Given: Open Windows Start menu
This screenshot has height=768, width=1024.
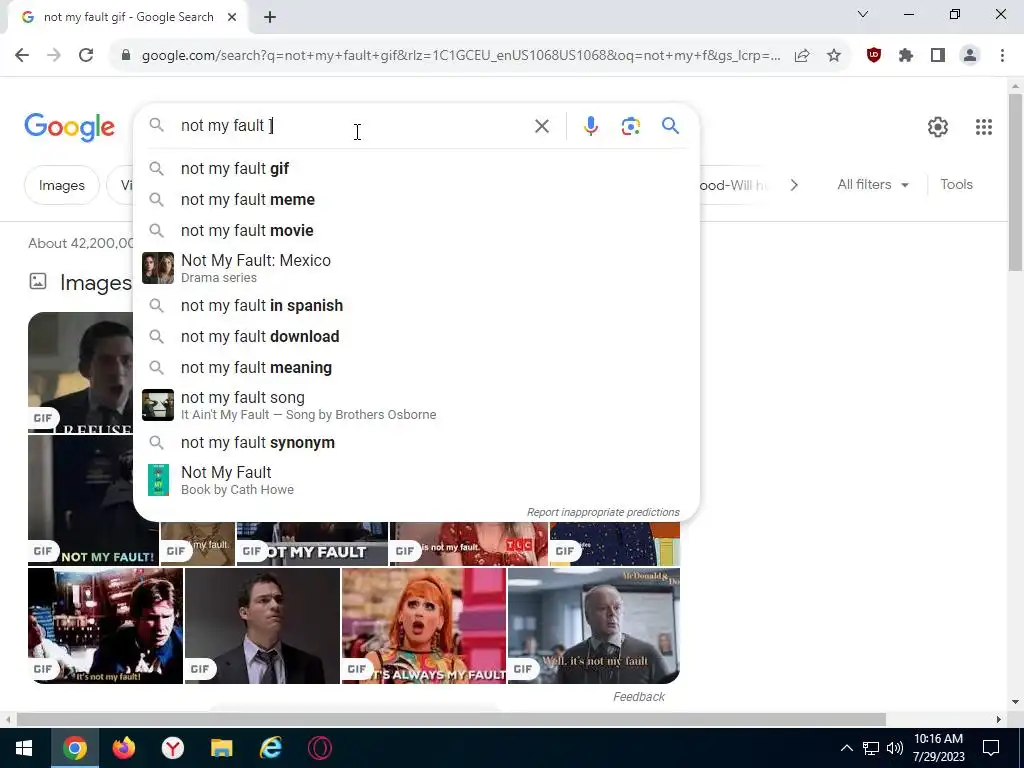Looking at the screenshot, I should [x=24, y=748].
